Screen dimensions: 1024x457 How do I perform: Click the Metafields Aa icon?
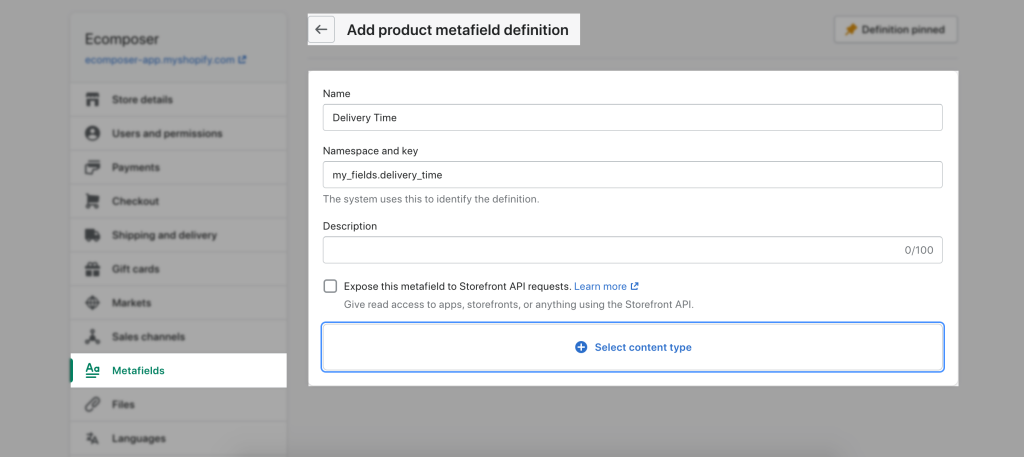[x=92, y=371]
